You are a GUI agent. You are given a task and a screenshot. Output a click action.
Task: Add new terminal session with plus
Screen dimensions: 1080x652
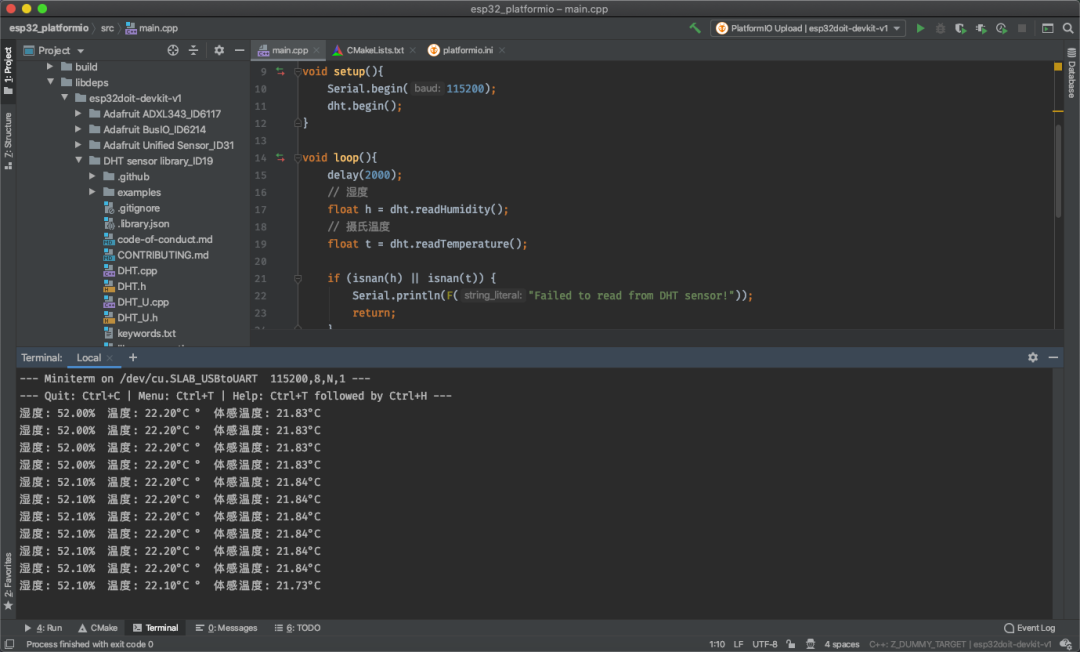(133, 357)
